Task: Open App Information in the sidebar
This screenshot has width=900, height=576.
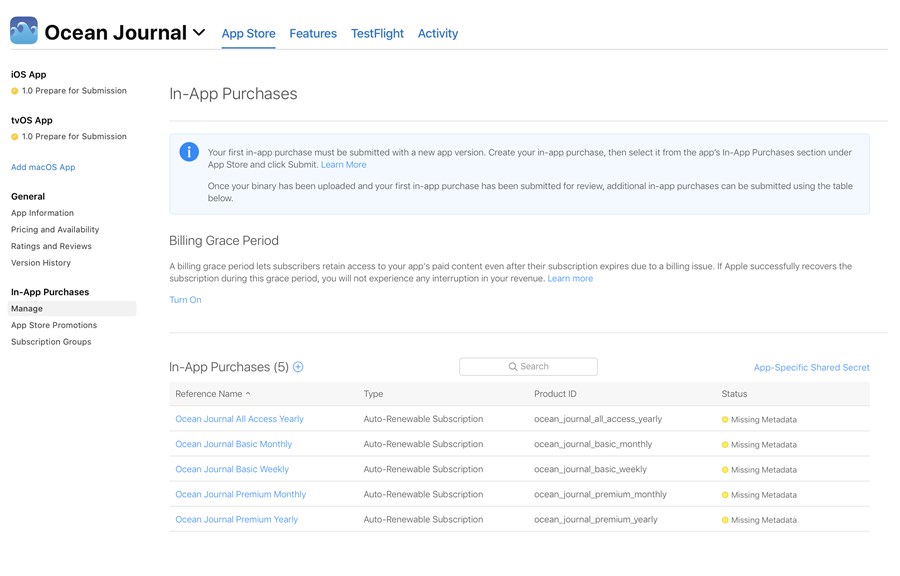Action: point(42,213)
